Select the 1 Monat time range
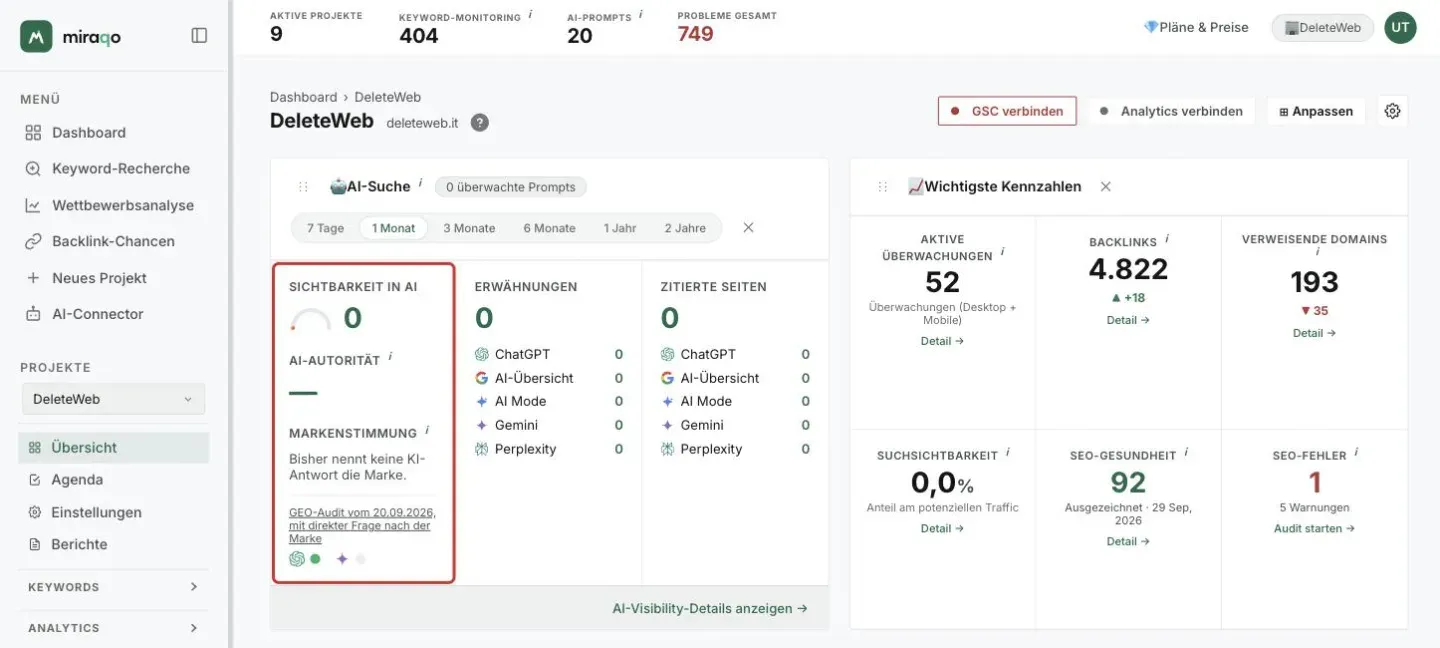This screenshot has width=1440, height=648. (393, 228)
